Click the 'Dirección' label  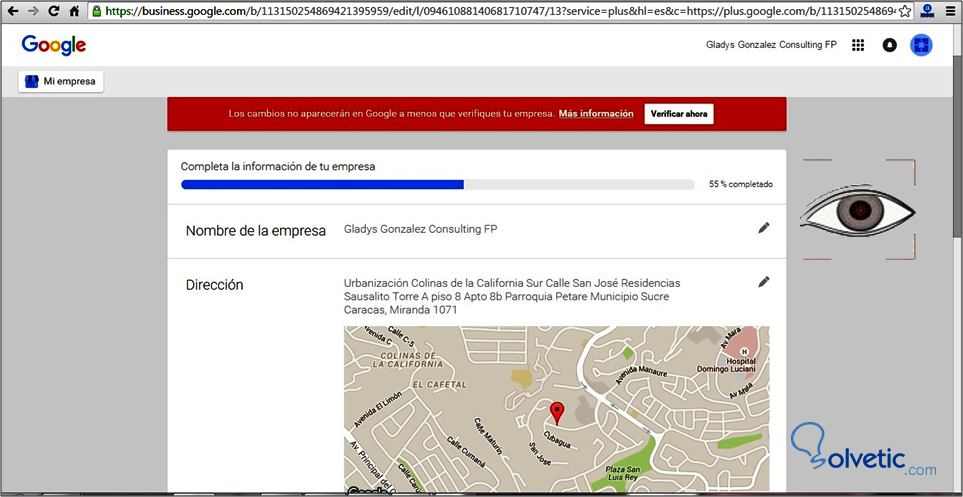214,285
